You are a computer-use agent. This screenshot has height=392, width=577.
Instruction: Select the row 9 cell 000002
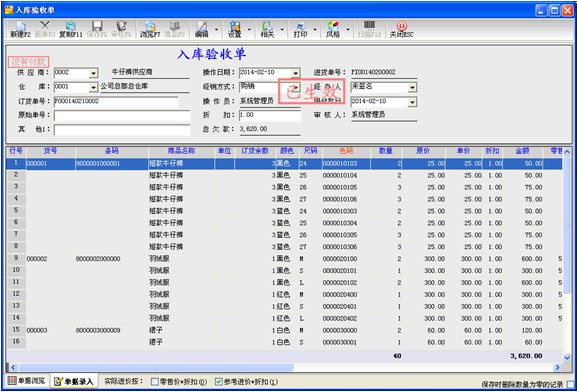click(x=50, y=259)
